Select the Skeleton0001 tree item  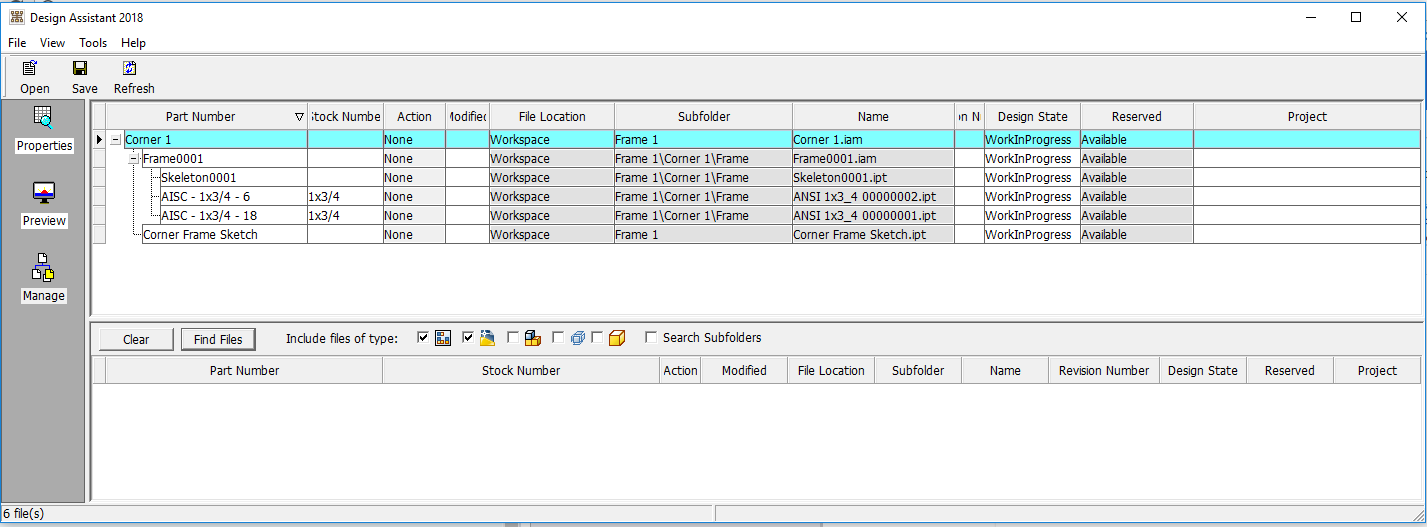coord(198,178)
